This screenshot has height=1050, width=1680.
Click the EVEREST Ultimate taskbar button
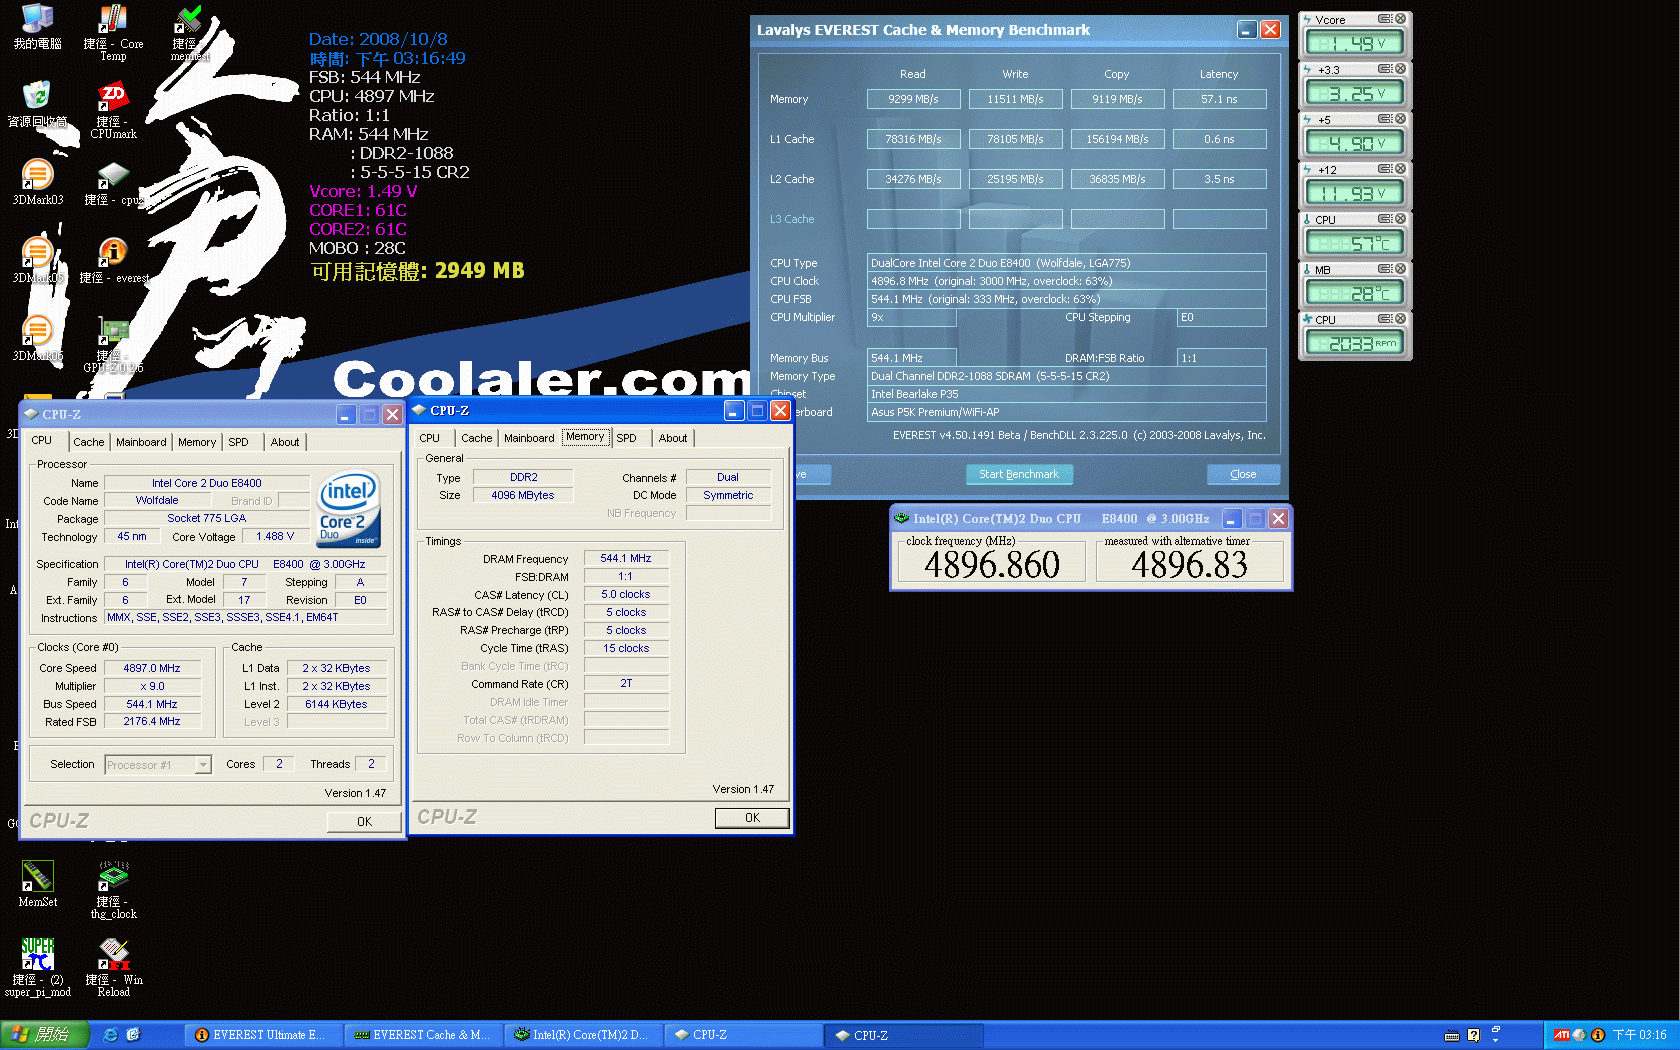(x=262, y=1035)
